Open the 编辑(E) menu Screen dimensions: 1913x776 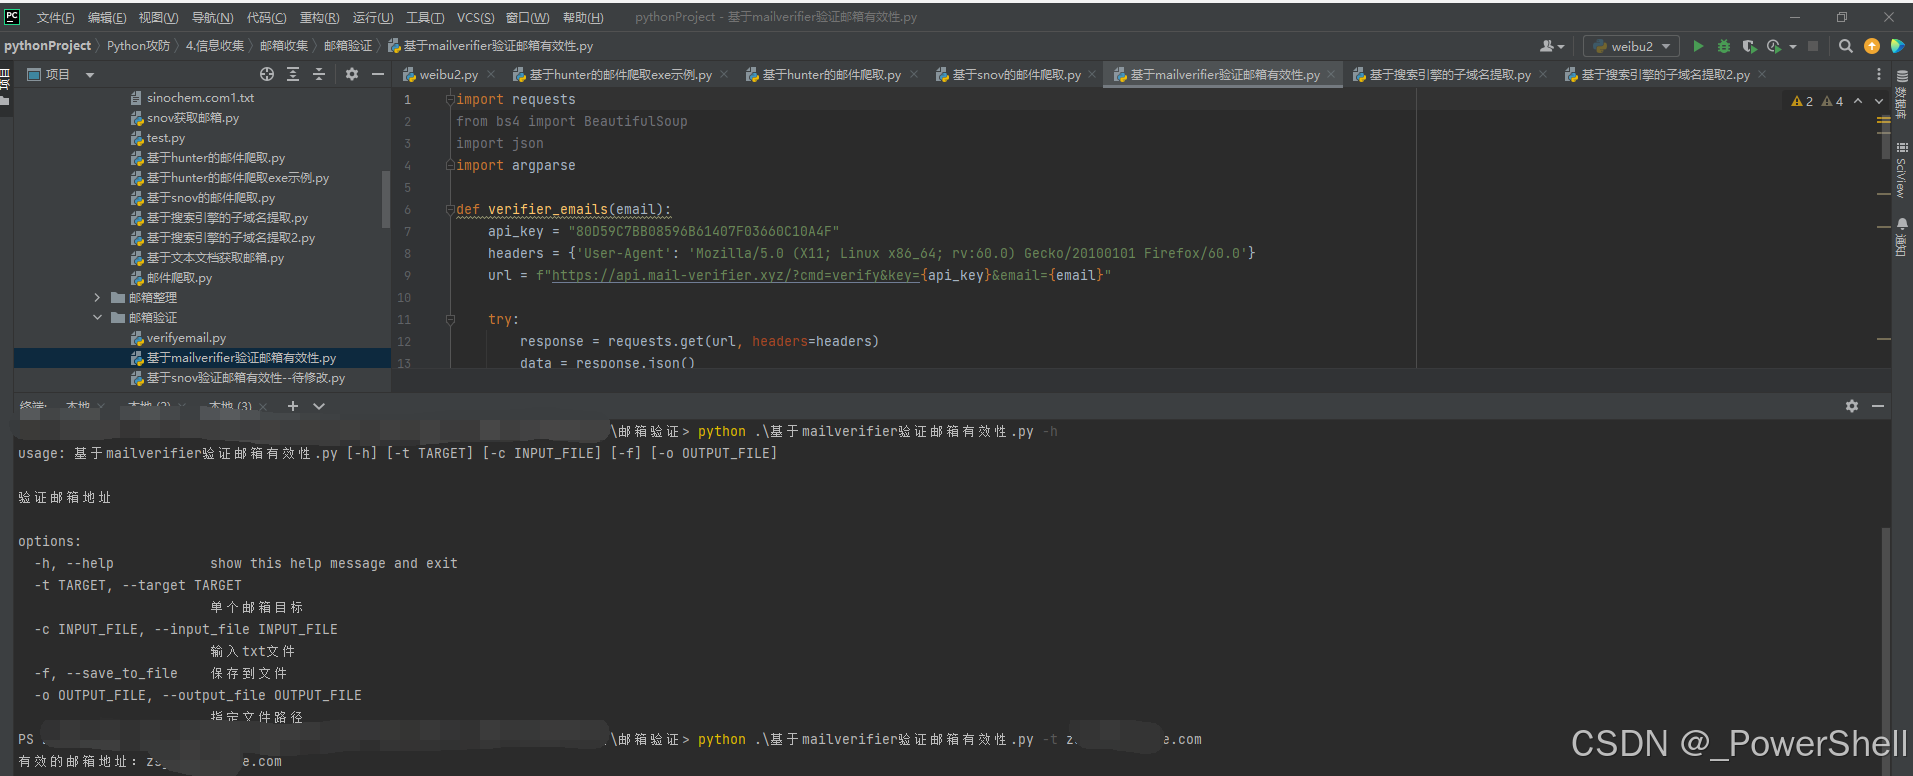(107, 18)
